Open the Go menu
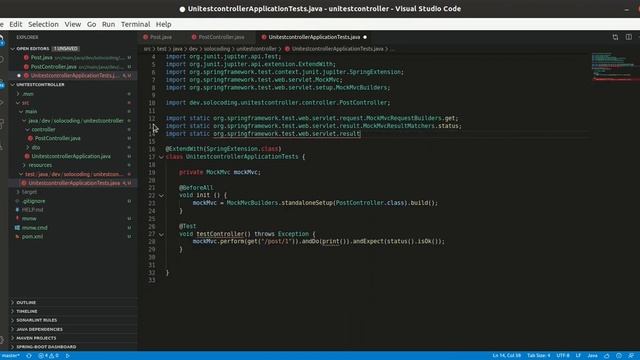Image resolution: width=640 pixels, height=360 pixels. coord(91,24)
